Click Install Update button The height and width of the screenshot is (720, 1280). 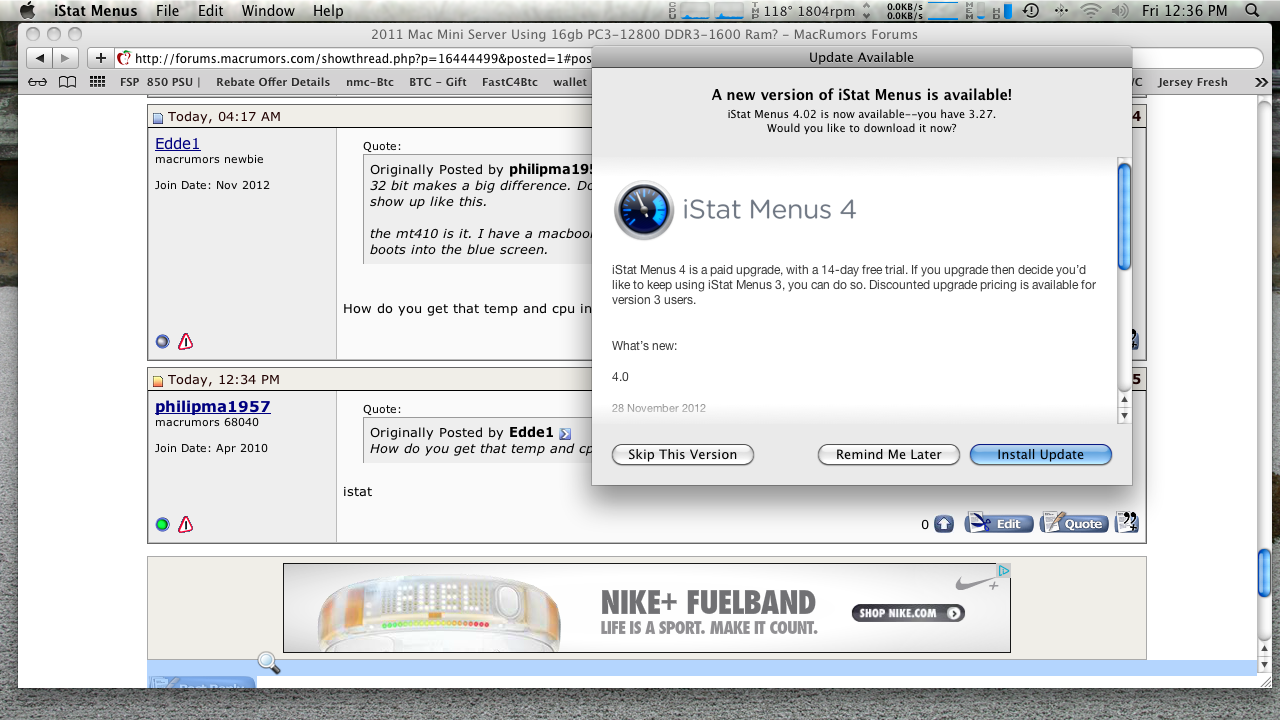[1041, 454]
